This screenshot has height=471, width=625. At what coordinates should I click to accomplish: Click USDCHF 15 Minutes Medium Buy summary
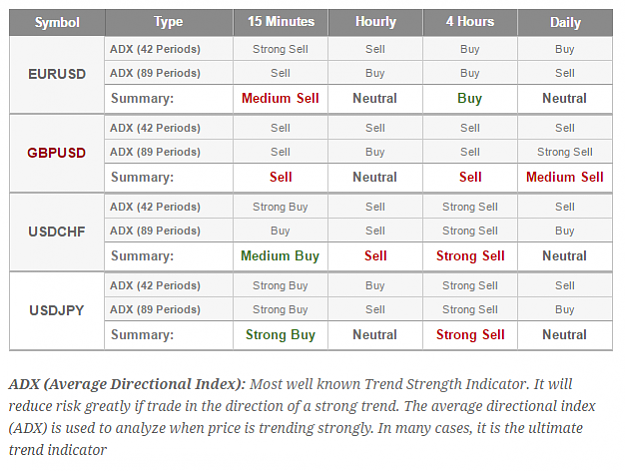click(x=280, y=256)
